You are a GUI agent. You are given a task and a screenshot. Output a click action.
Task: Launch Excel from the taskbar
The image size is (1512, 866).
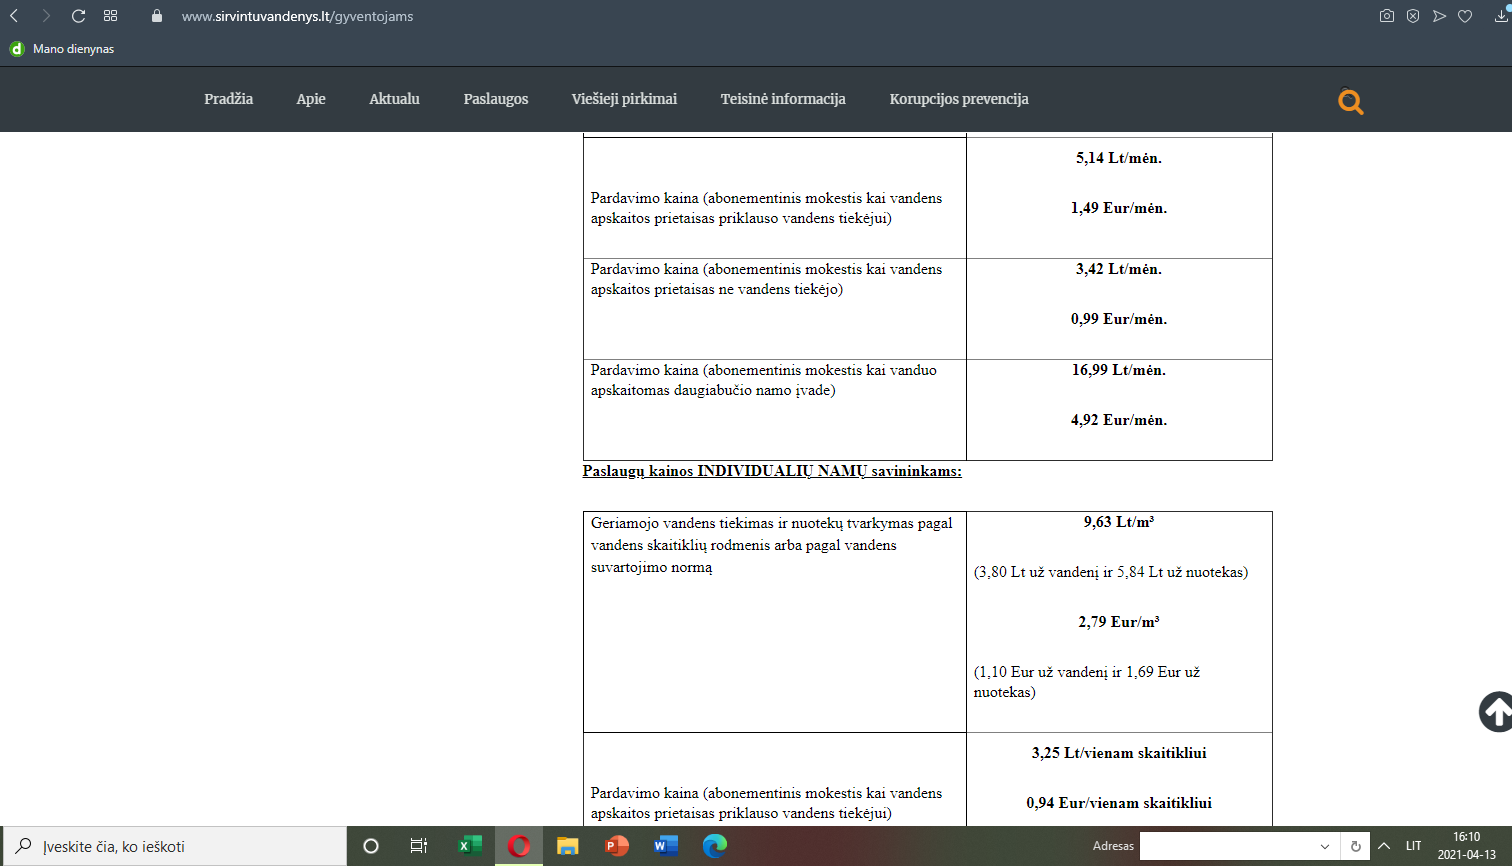pyautogui.click(x=469, y=846)
